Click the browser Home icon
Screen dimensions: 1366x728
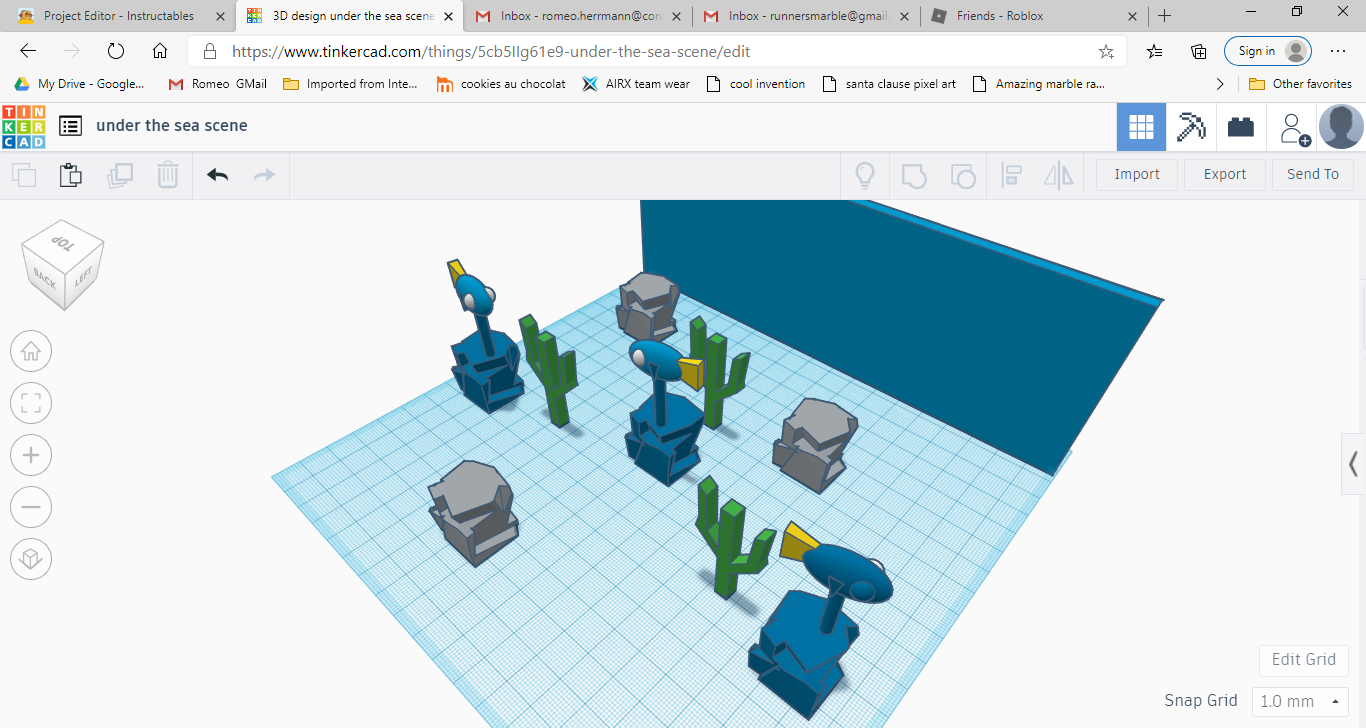(x=160, y=51)
